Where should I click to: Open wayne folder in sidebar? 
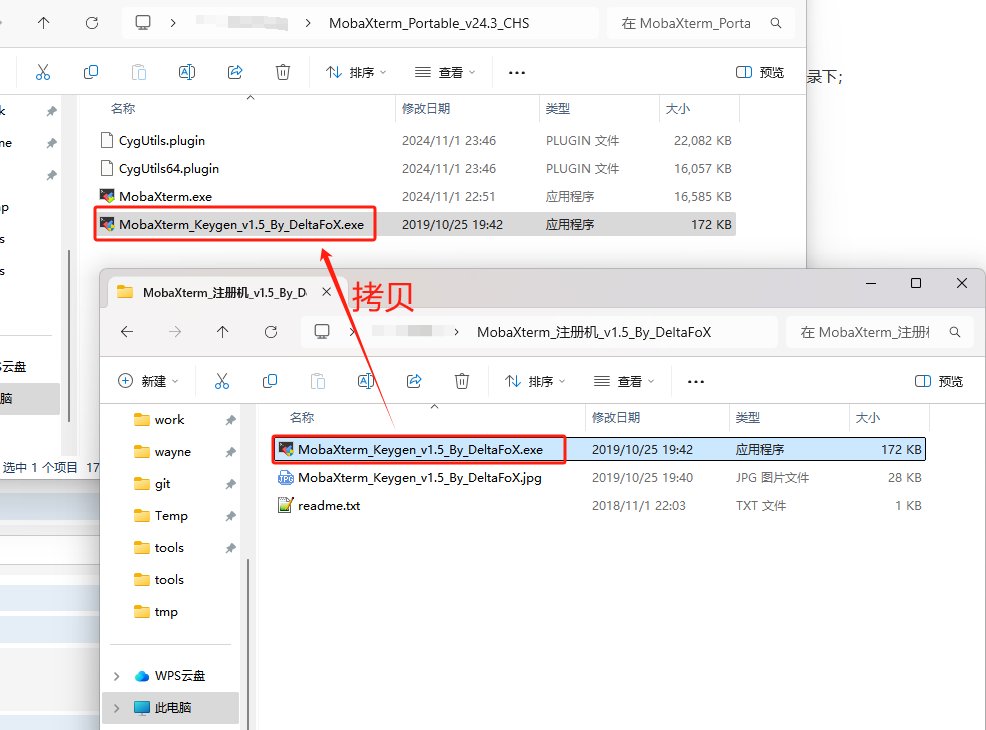click(163, 451)
